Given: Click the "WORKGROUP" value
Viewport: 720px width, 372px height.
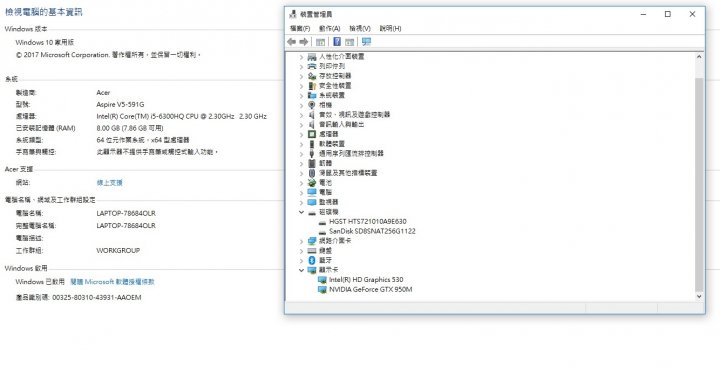Looking at the screenshot, I should point(118,251).
